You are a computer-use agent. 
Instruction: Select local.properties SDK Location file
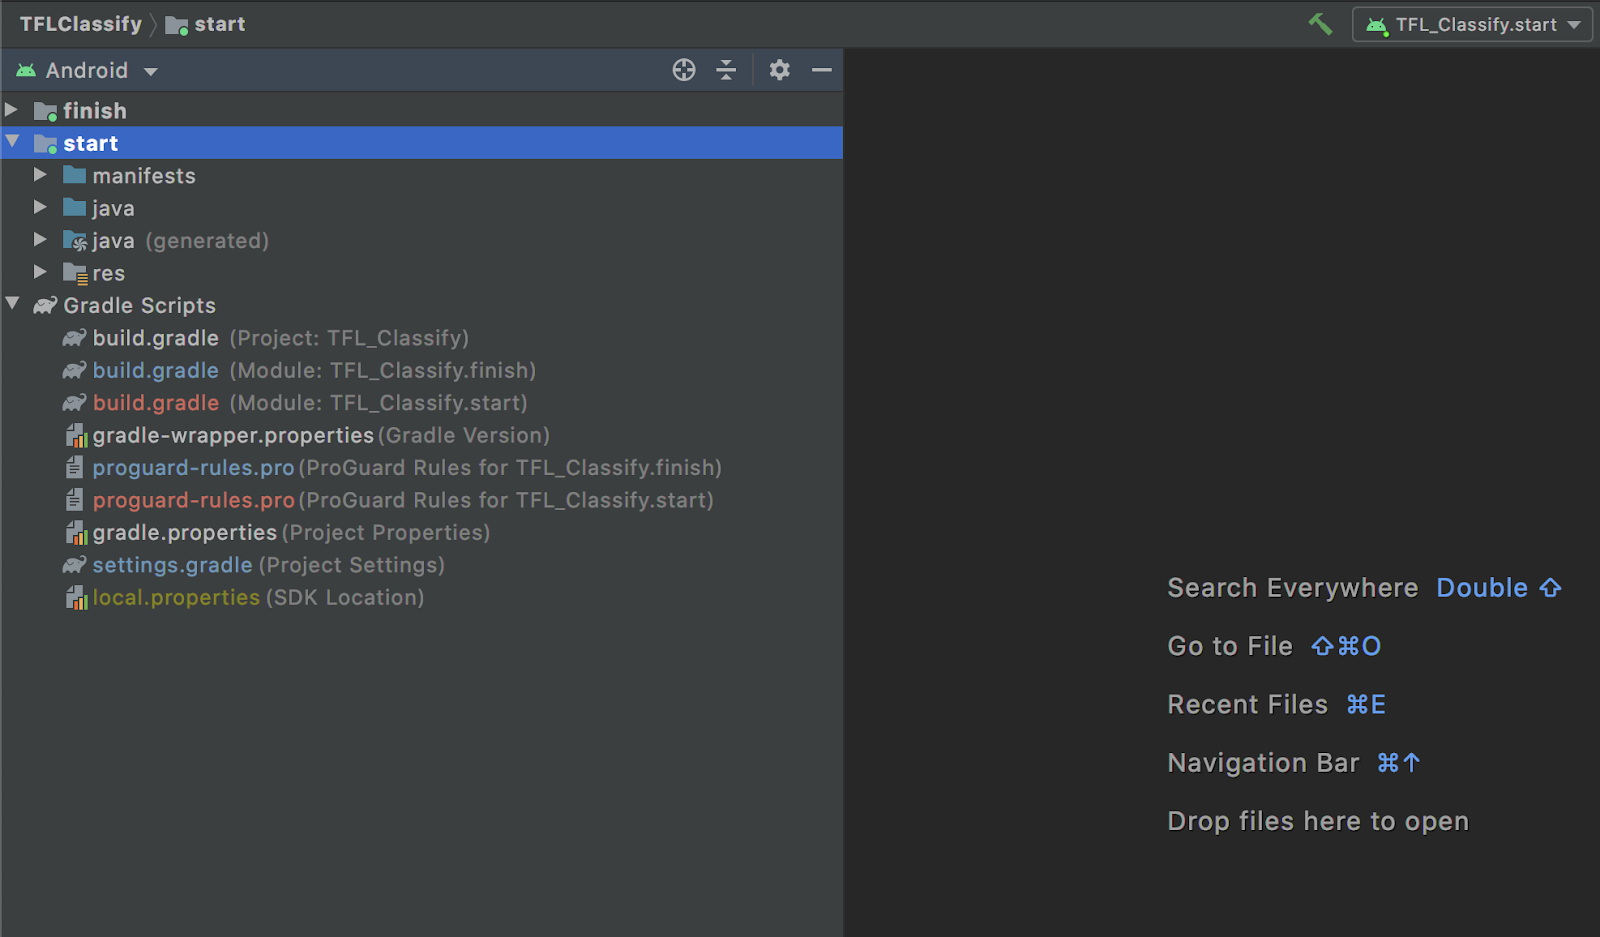pyautogui.click(x=176, y=598)
